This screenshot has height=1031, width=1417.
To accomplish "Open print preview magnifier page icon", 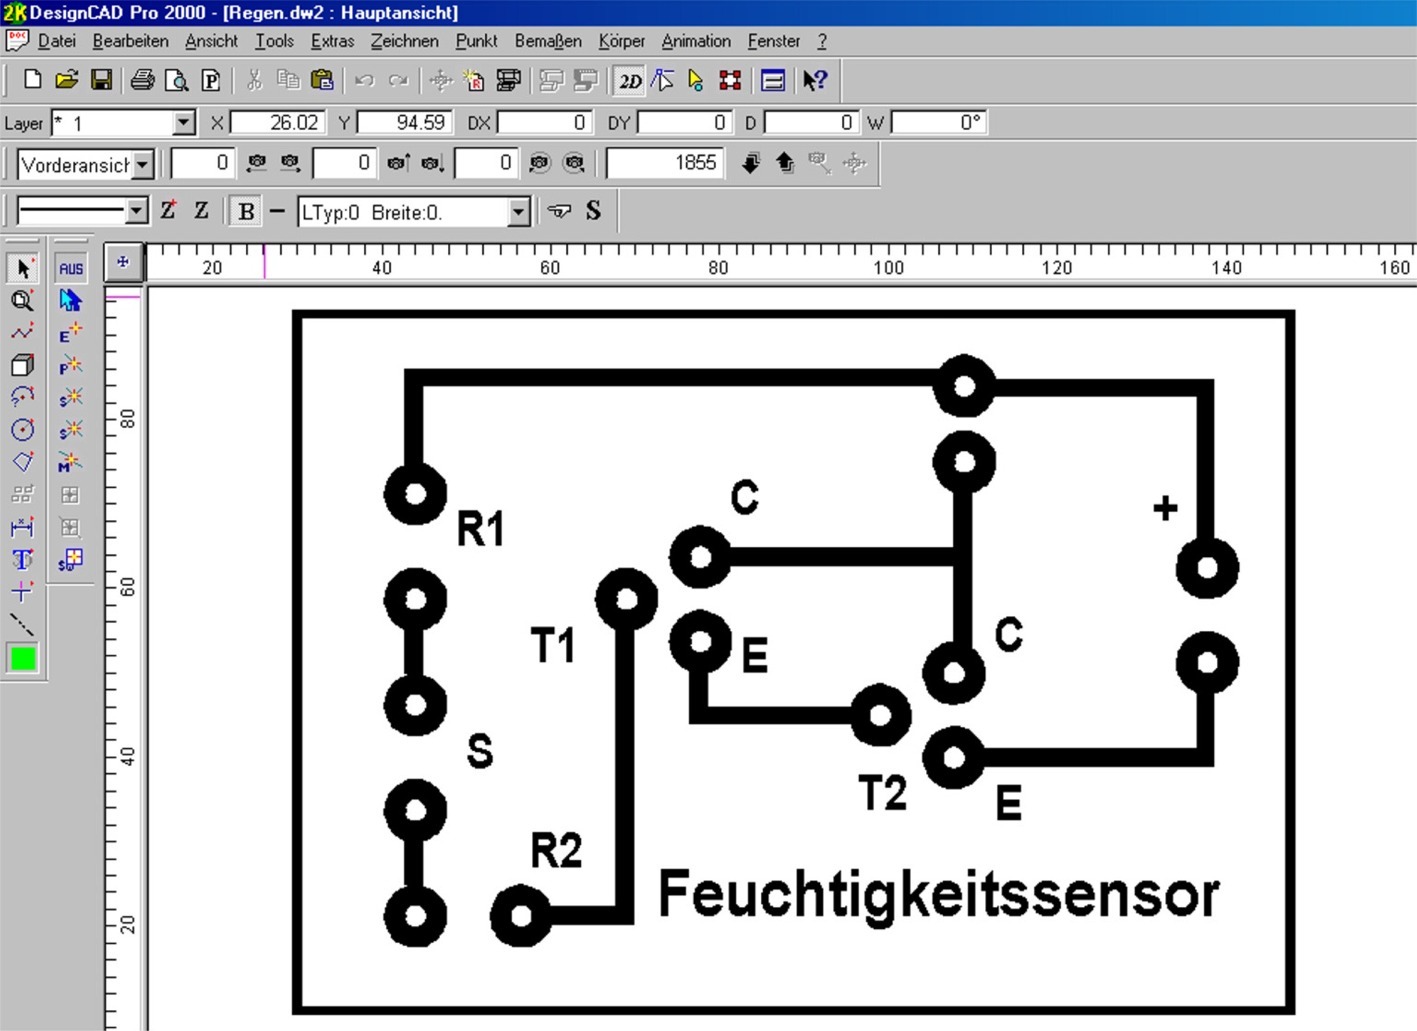I will pyautogui.click(x=177, y=80).
